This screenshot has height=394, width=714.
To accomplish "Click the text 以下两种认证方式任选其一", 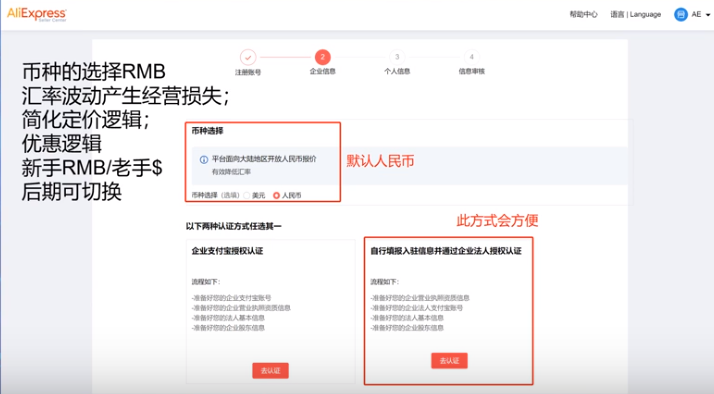I will tap(234, 226).
